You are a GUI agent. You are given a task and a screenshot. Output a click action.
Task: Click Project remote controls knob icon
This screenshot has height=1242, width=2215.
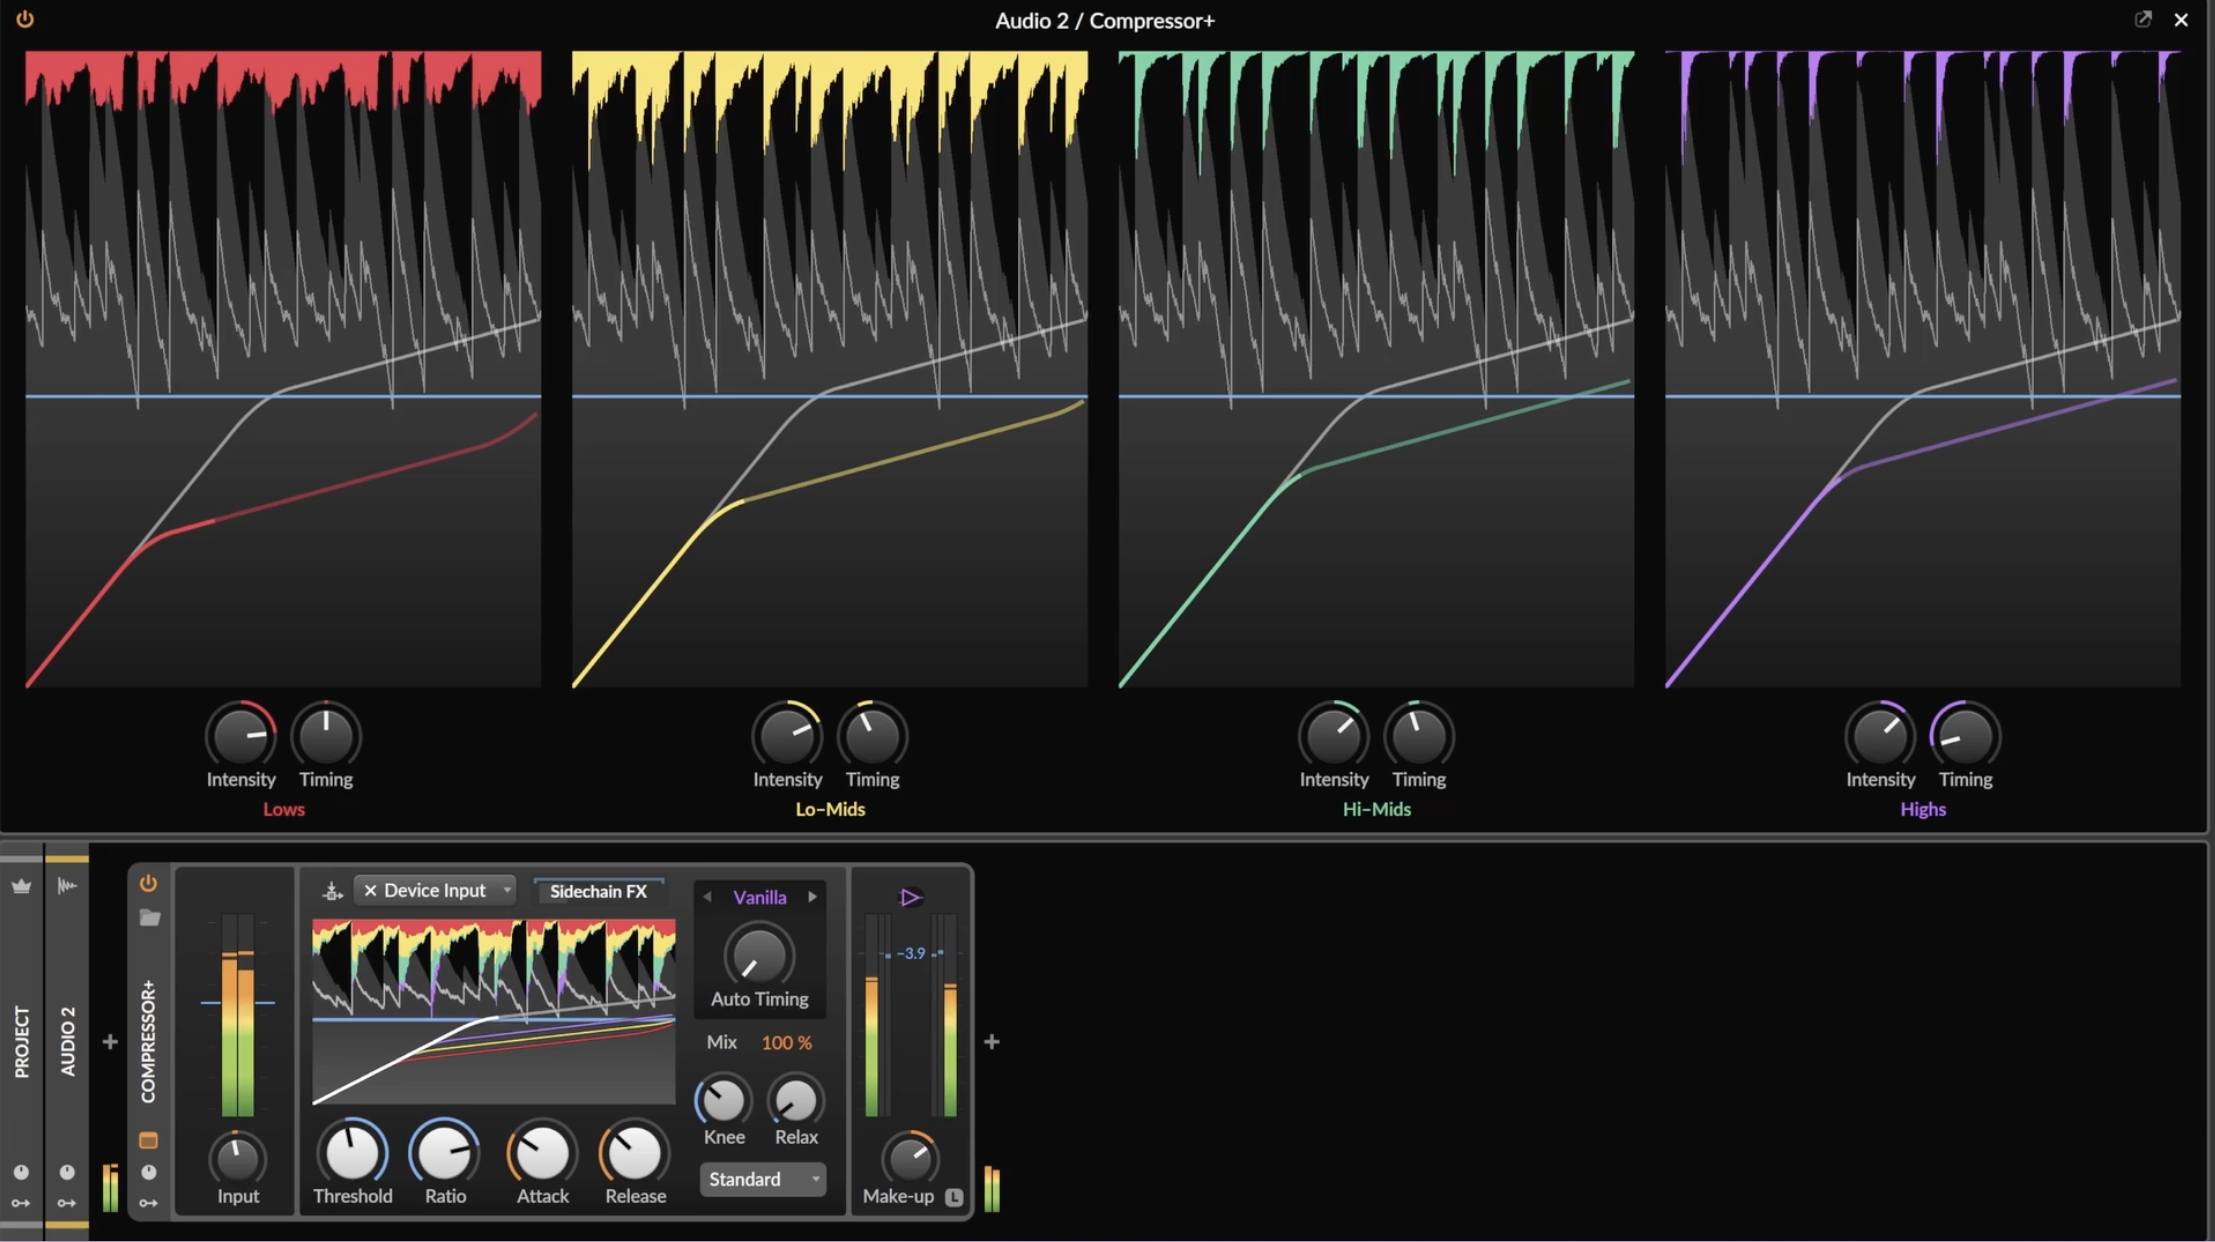(x=21, y=1172)
